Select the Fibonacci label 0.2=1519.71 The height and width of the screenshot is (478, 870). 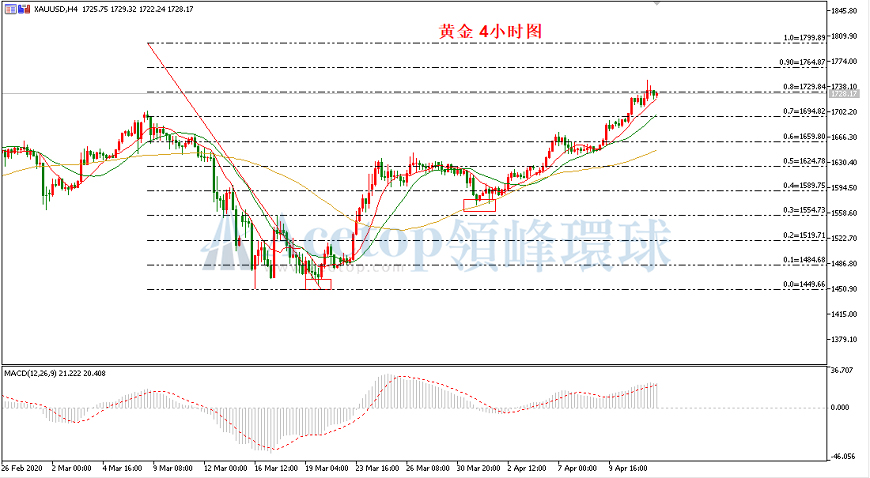pos(805,235)
